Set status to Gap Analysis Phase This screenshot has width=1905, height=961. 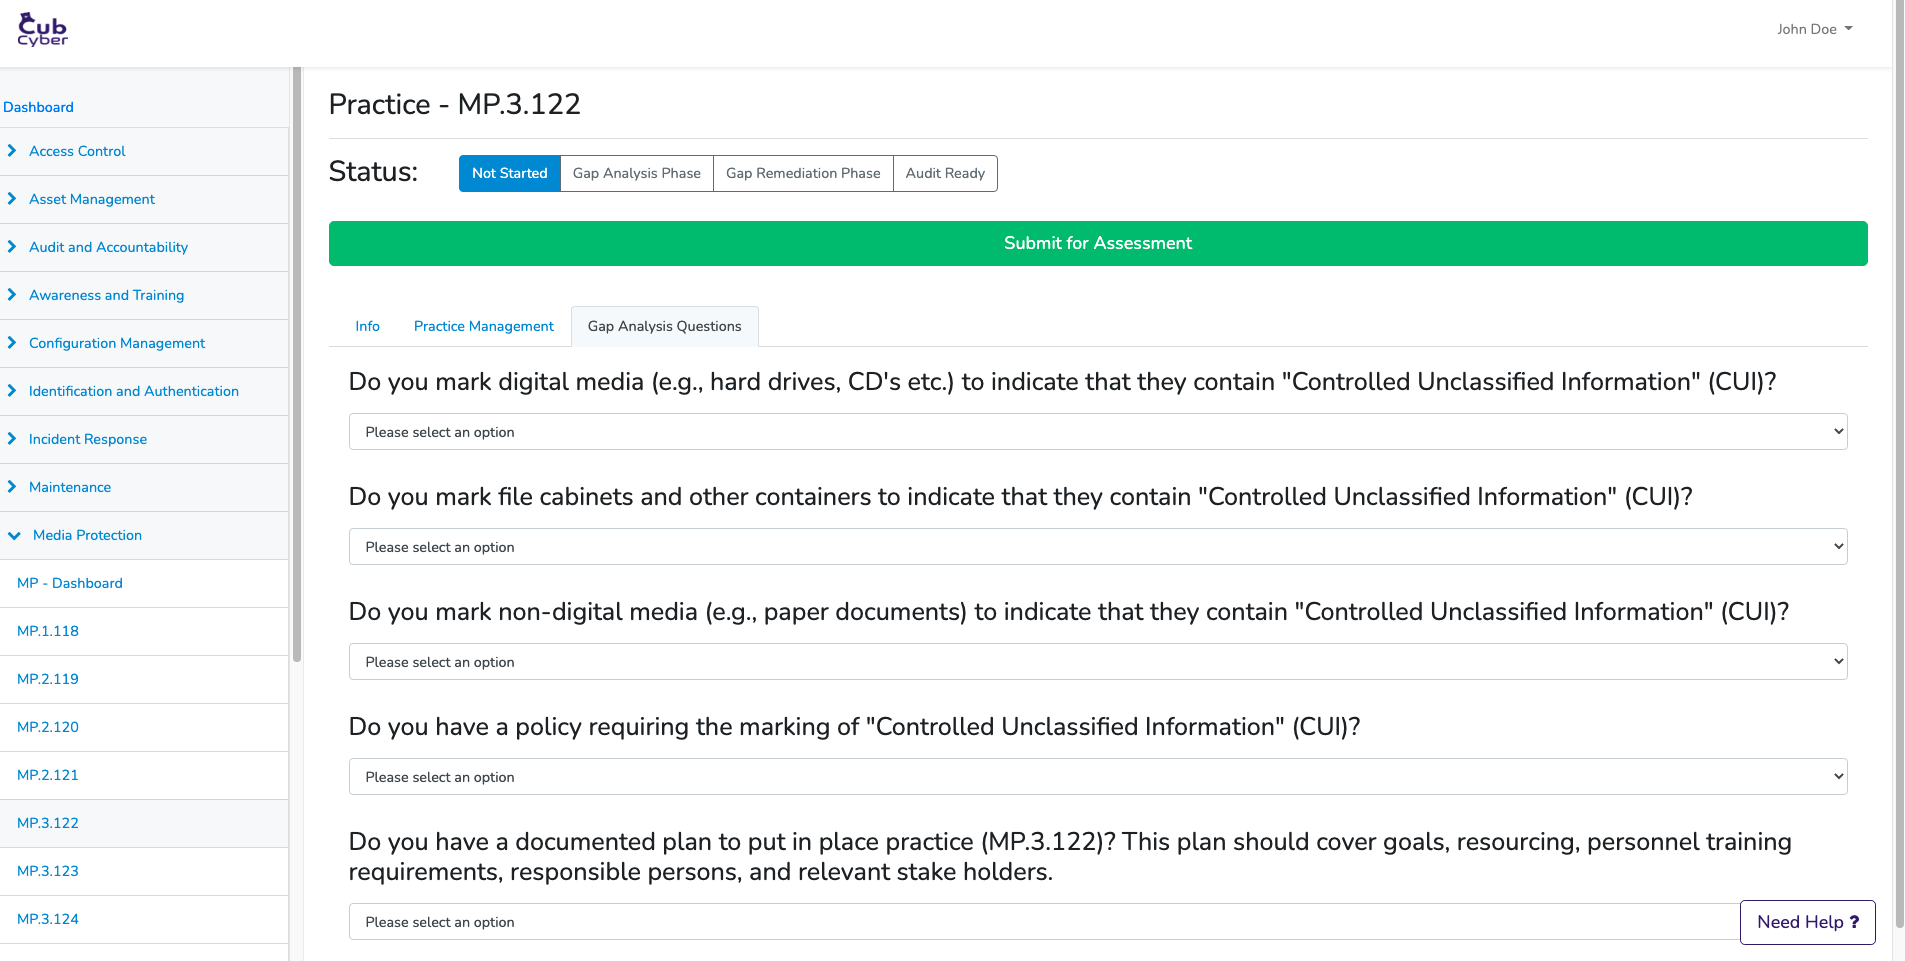point(636,173)
